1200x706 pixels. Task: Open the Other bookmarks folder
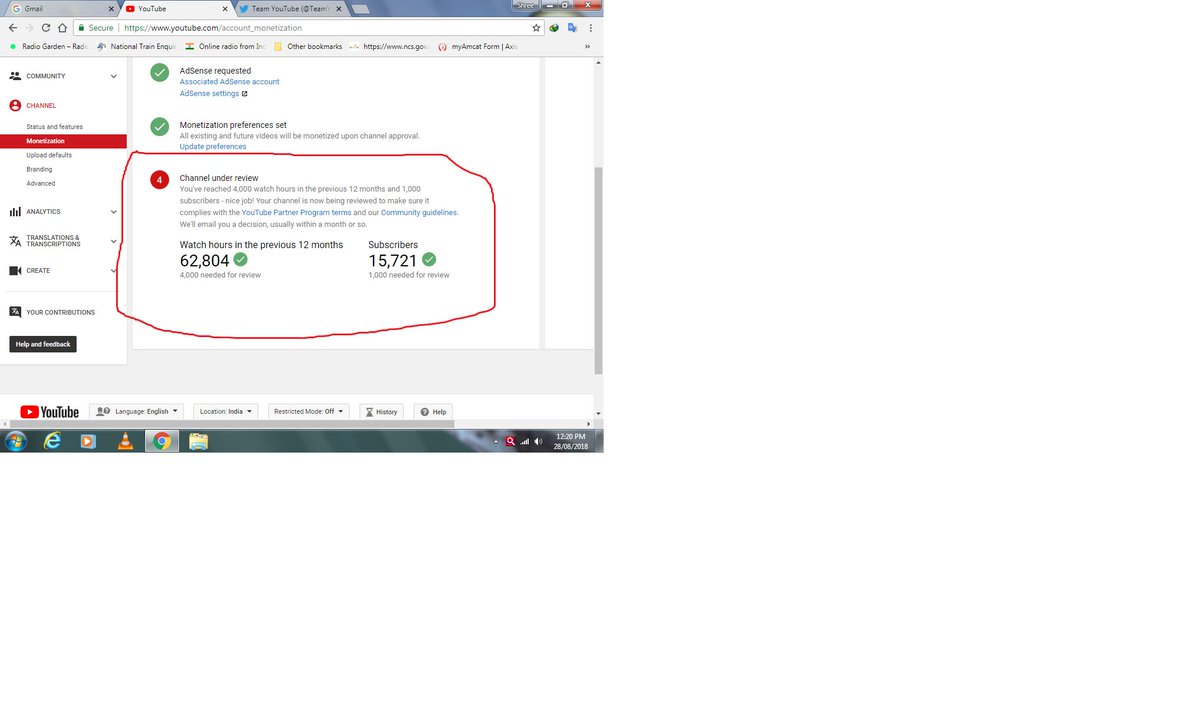coord(308,46)
